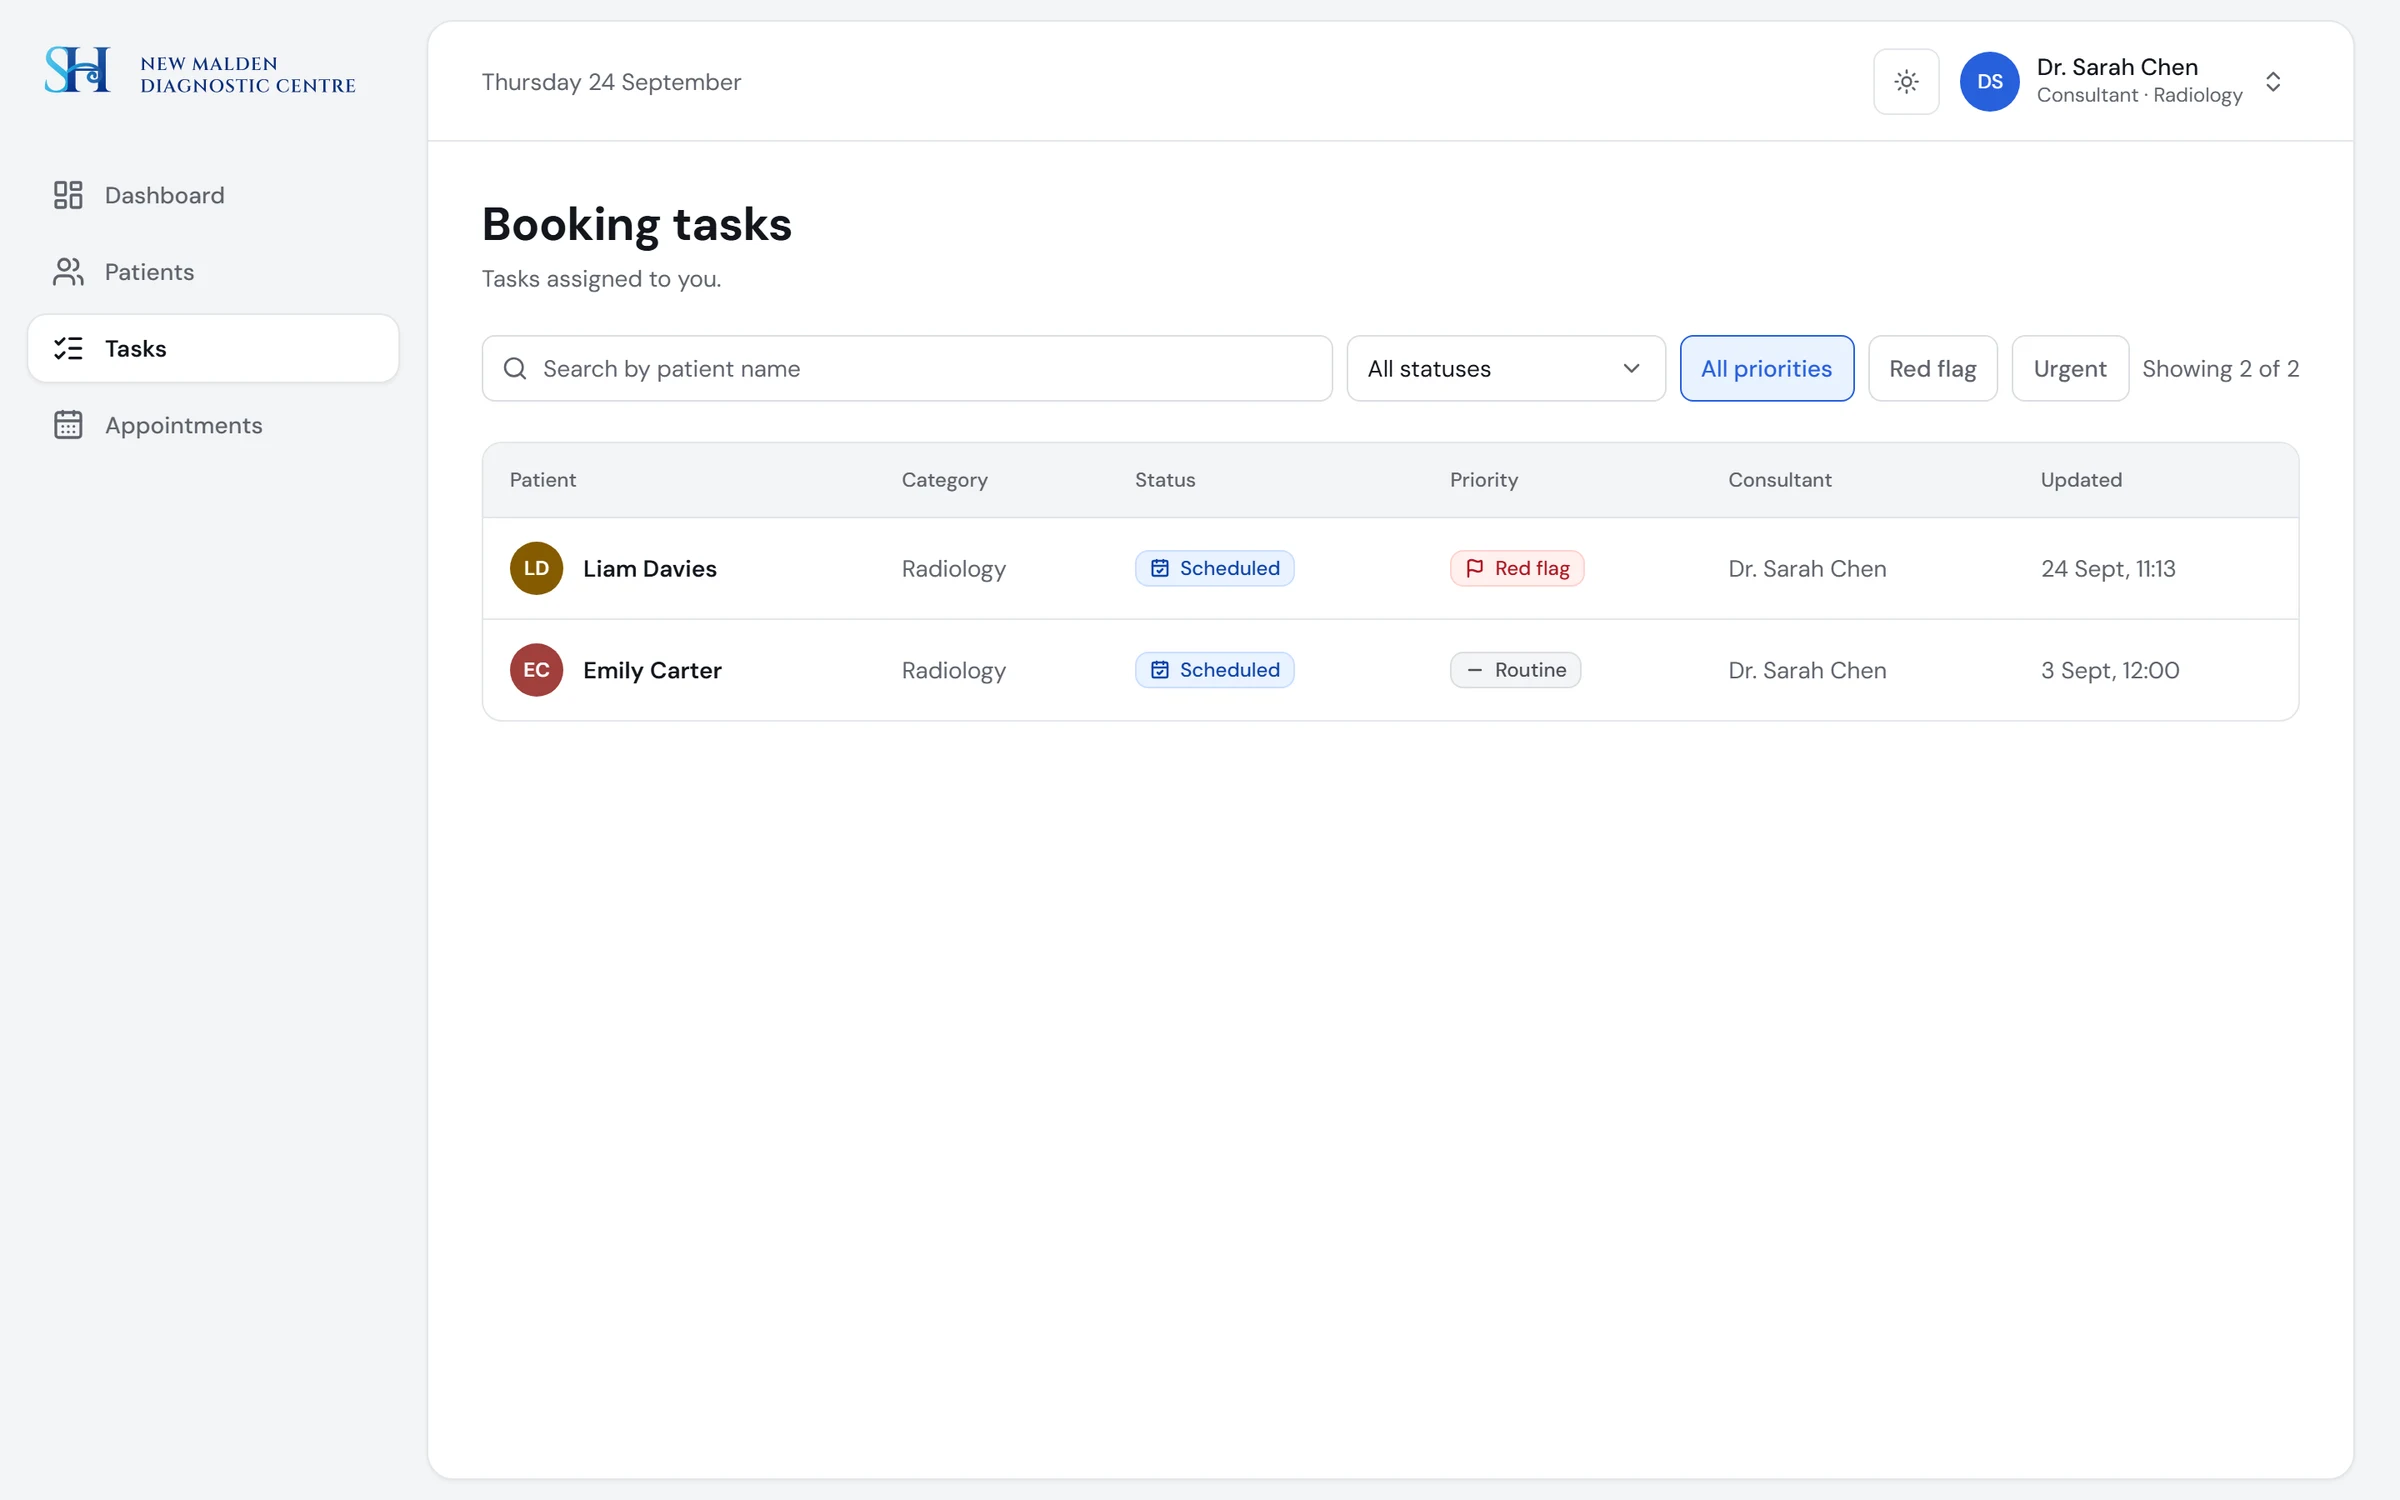Expand the Dr. Sarah Chen account chevron
This screenshot has width=2400, height=1500.
[x=2273, y=82]
